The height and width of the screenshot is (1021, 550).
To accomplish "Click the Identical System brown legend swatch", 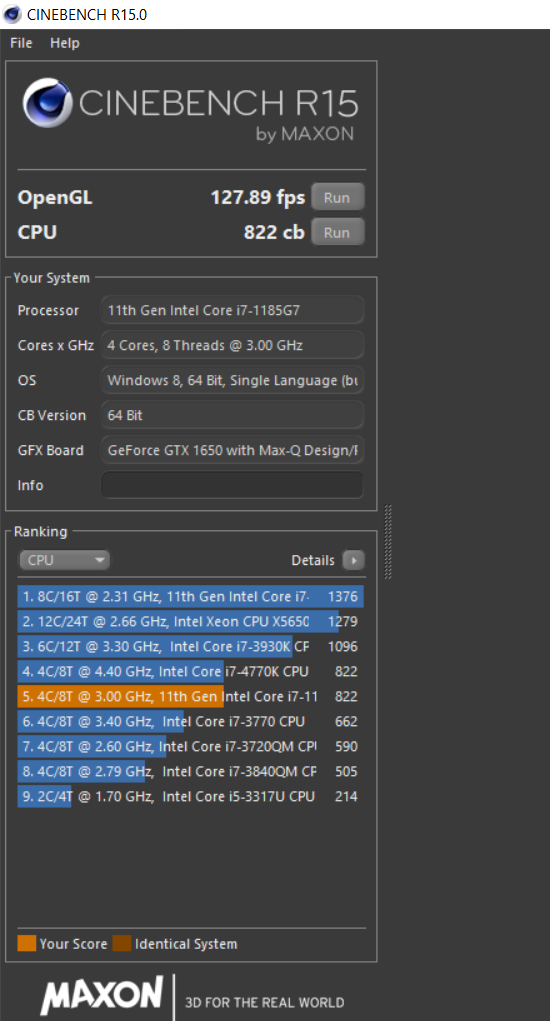I will 122,944.
